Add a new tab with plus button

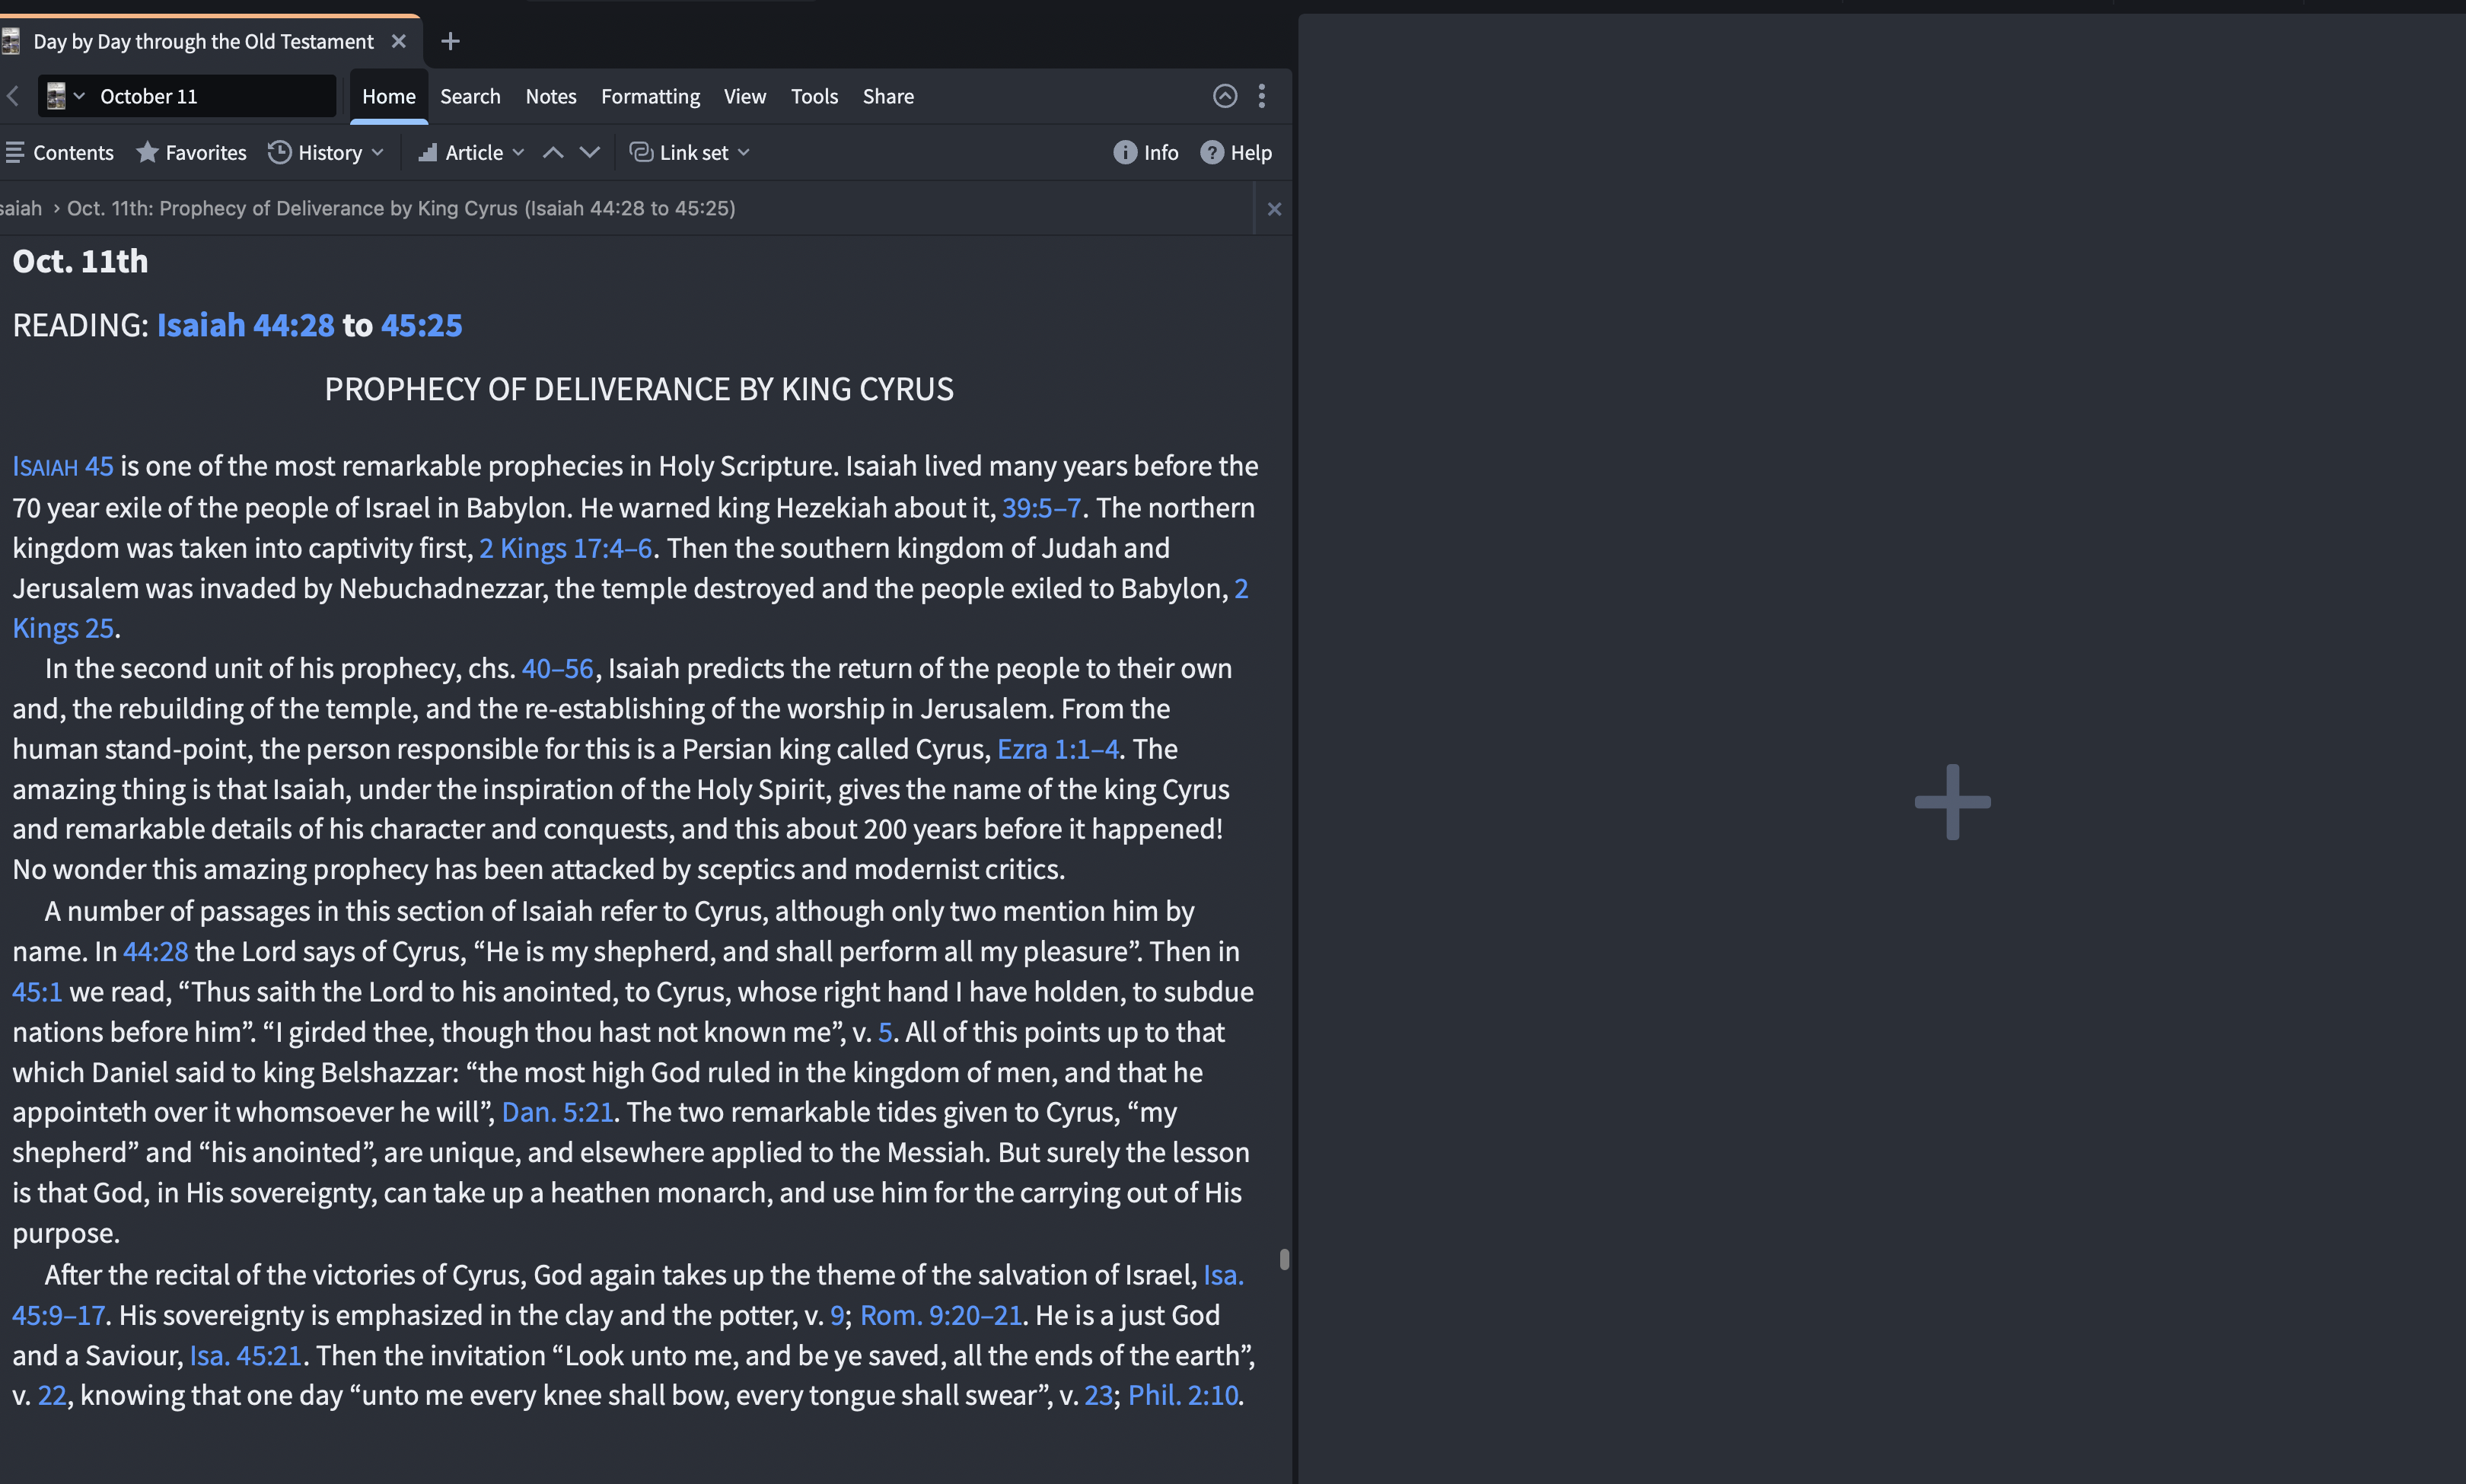[450, 41]
